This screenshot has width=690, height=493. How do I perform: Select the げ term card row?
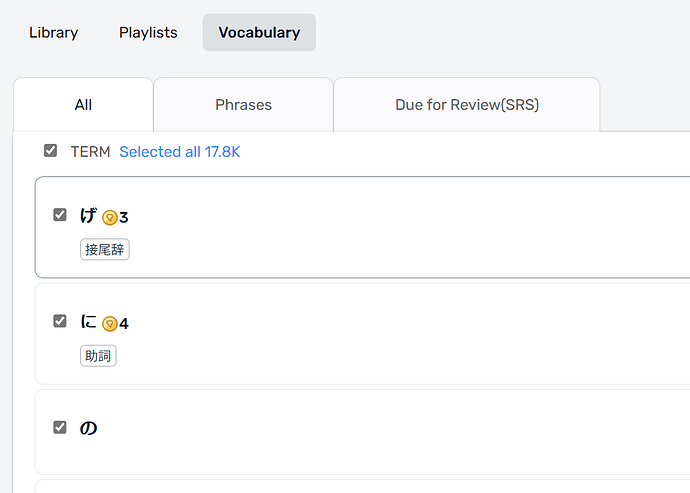coord(400,227)
